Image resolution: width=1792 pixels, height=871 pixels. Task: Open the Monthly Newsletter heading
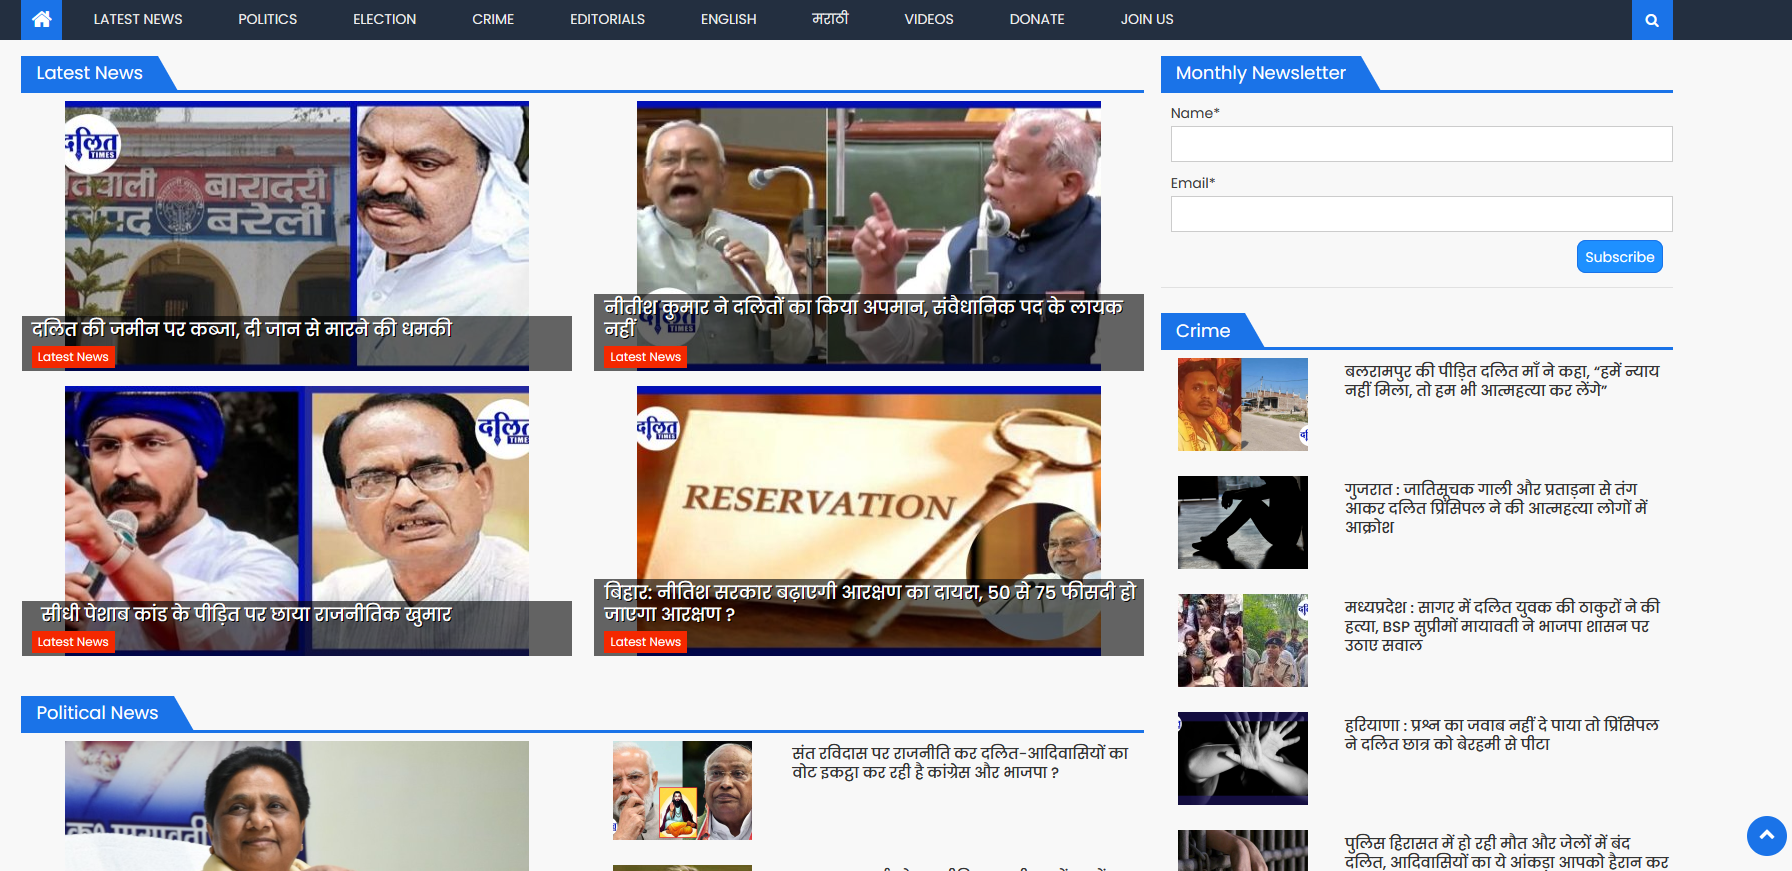click(1260, 73)
